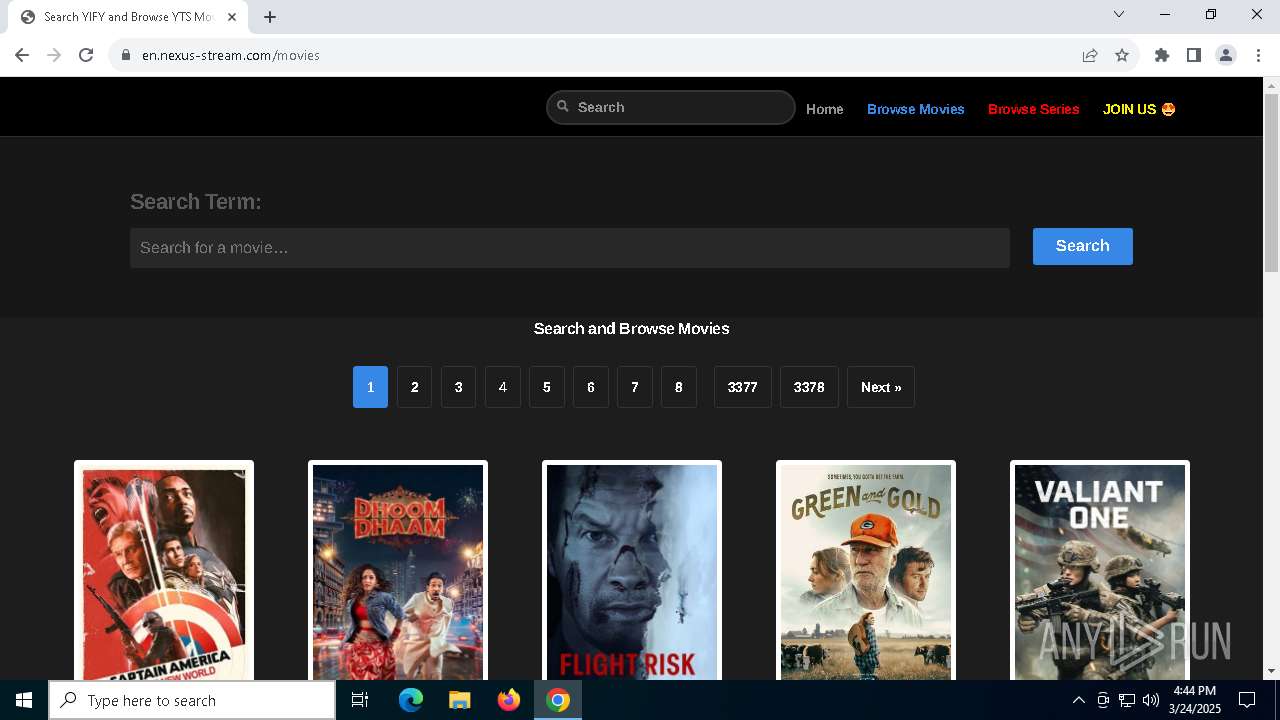Open Dhoom Dhaam movie poster
This screenshot has height=720, width=1280.
pos(398,570)
